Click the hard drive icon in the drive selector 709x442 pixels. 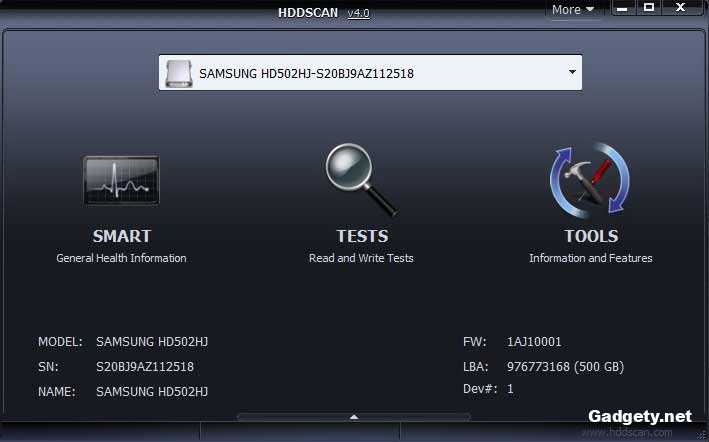(179, 73)
